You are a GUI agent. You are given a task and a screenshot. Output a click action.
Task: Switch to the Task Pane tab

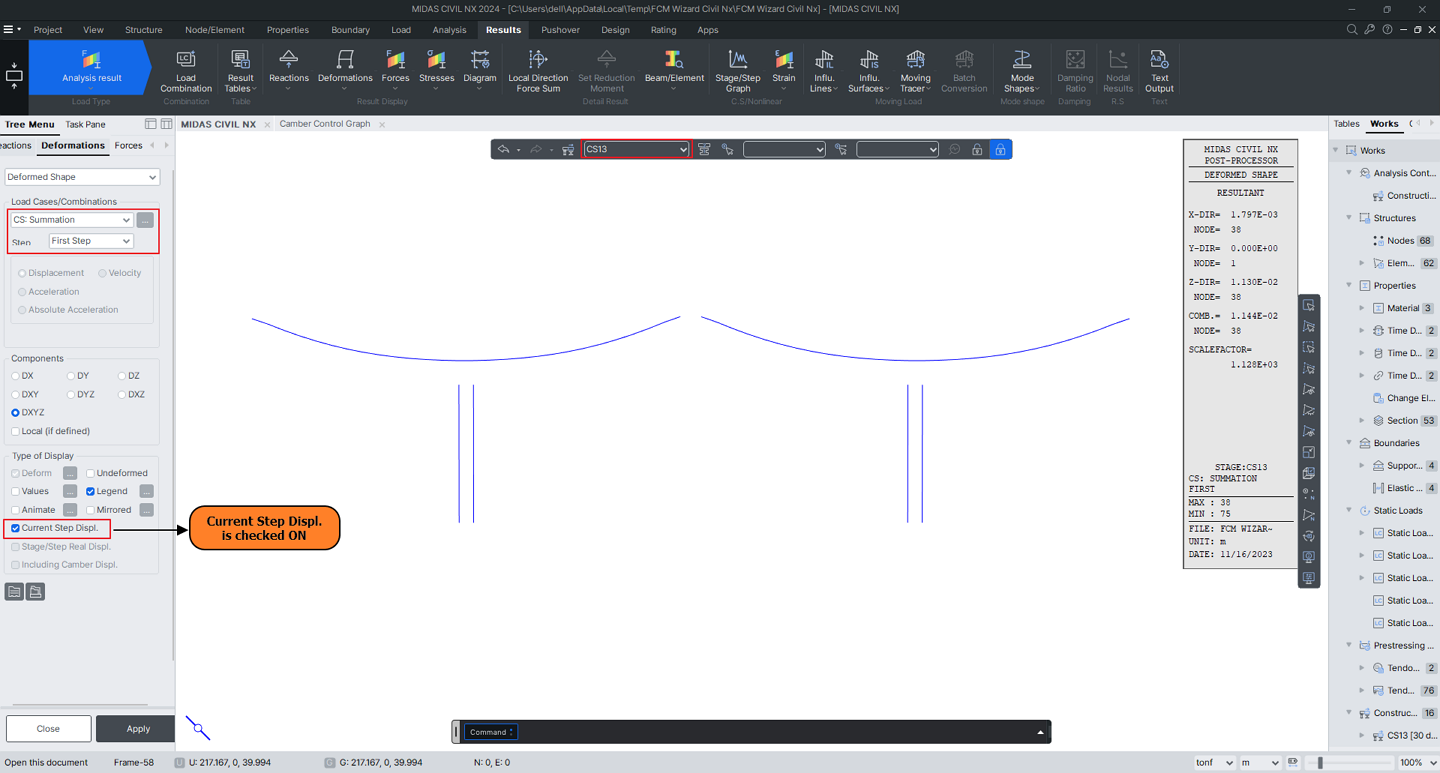[x=85, y=124]
